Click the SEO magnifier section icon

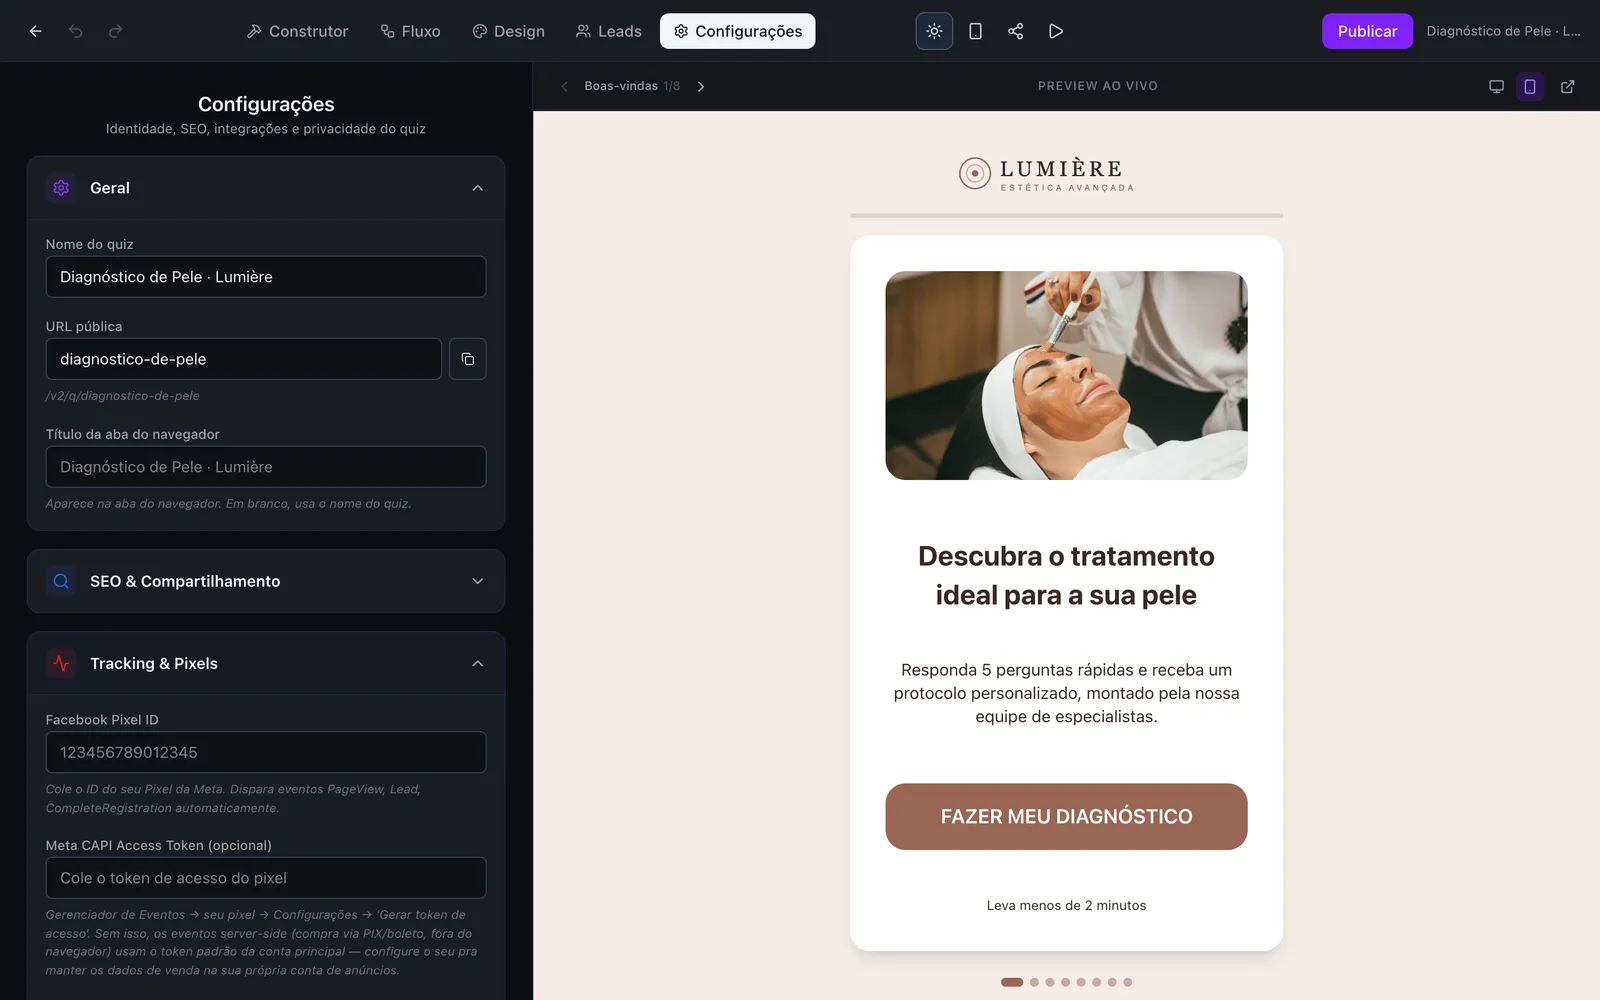click(x=61, y=581)
